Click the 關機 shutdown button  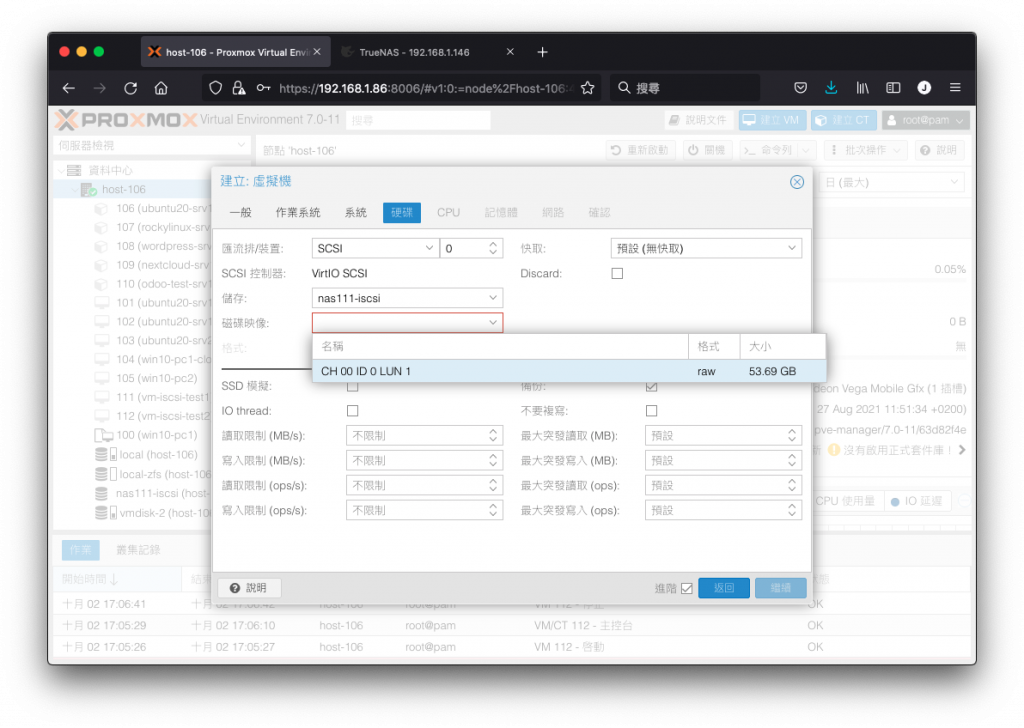coord(707,150)
